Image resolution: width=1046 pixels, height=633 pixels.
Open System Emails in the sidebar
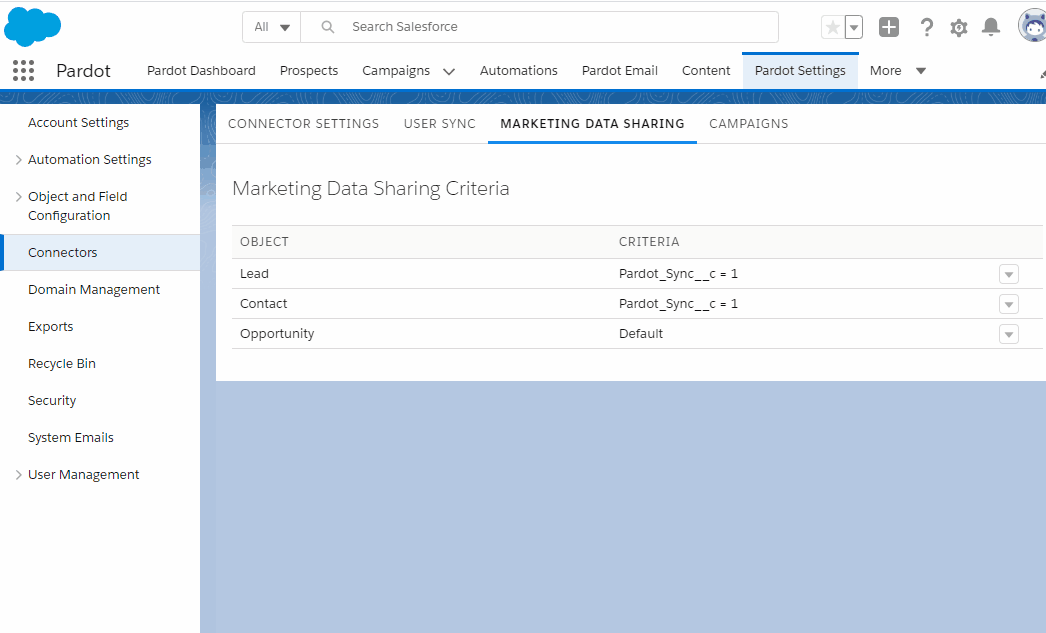point(71,438)
